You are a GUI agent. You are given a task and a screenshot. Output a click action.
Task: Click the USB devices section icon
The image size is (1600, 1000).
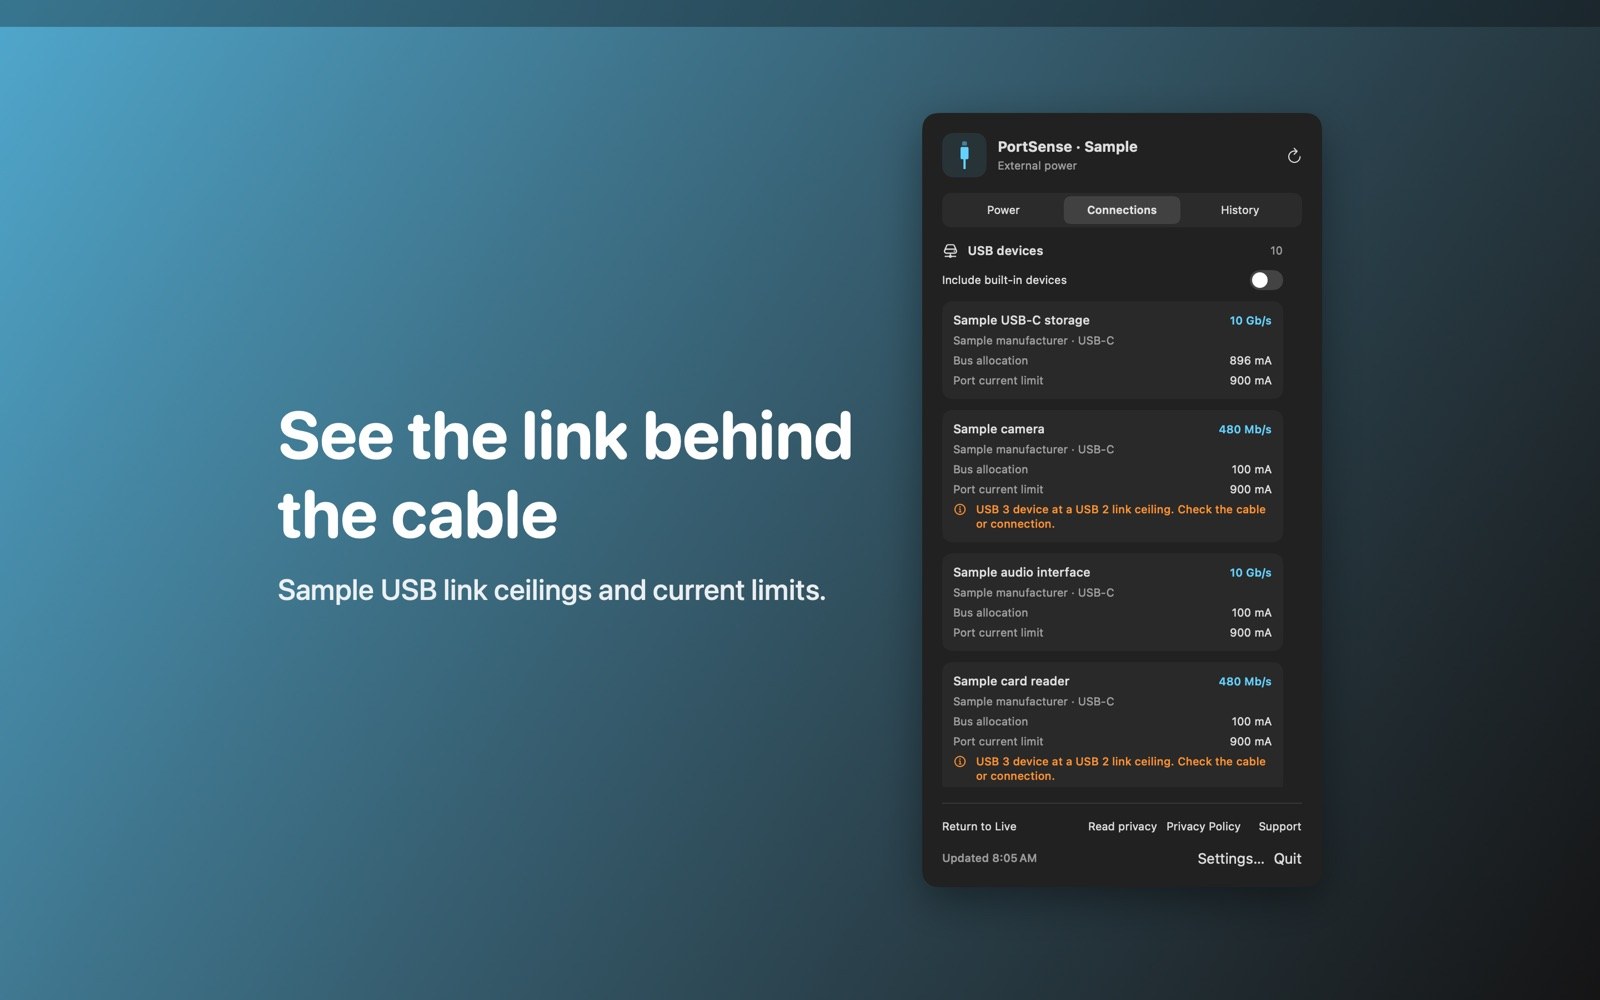(950, 251)
